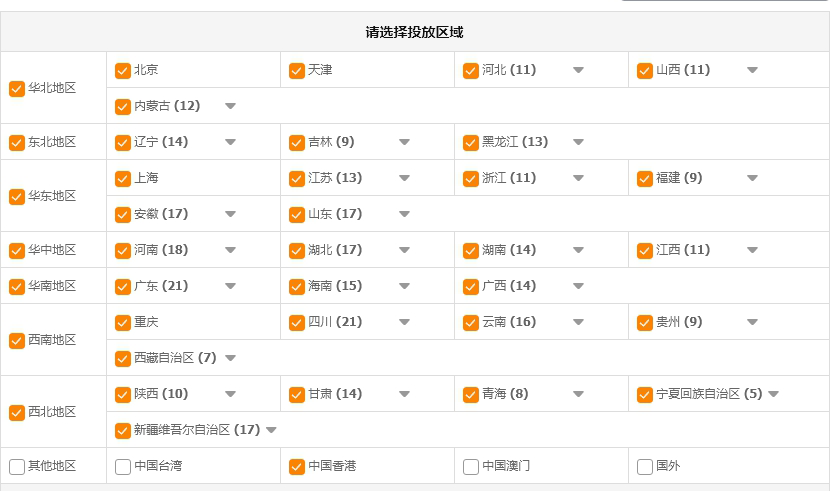Click the 天津 label text
Screen dimensions: 830x491
[320, 71]
